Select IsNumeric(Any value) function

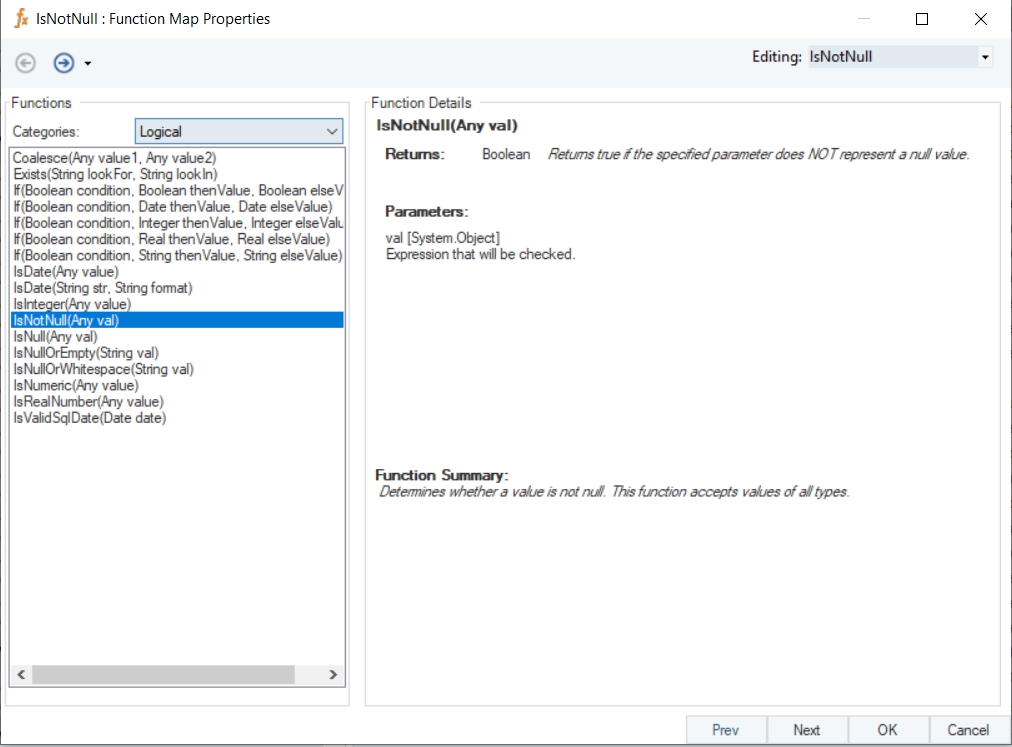coord(76,385)
